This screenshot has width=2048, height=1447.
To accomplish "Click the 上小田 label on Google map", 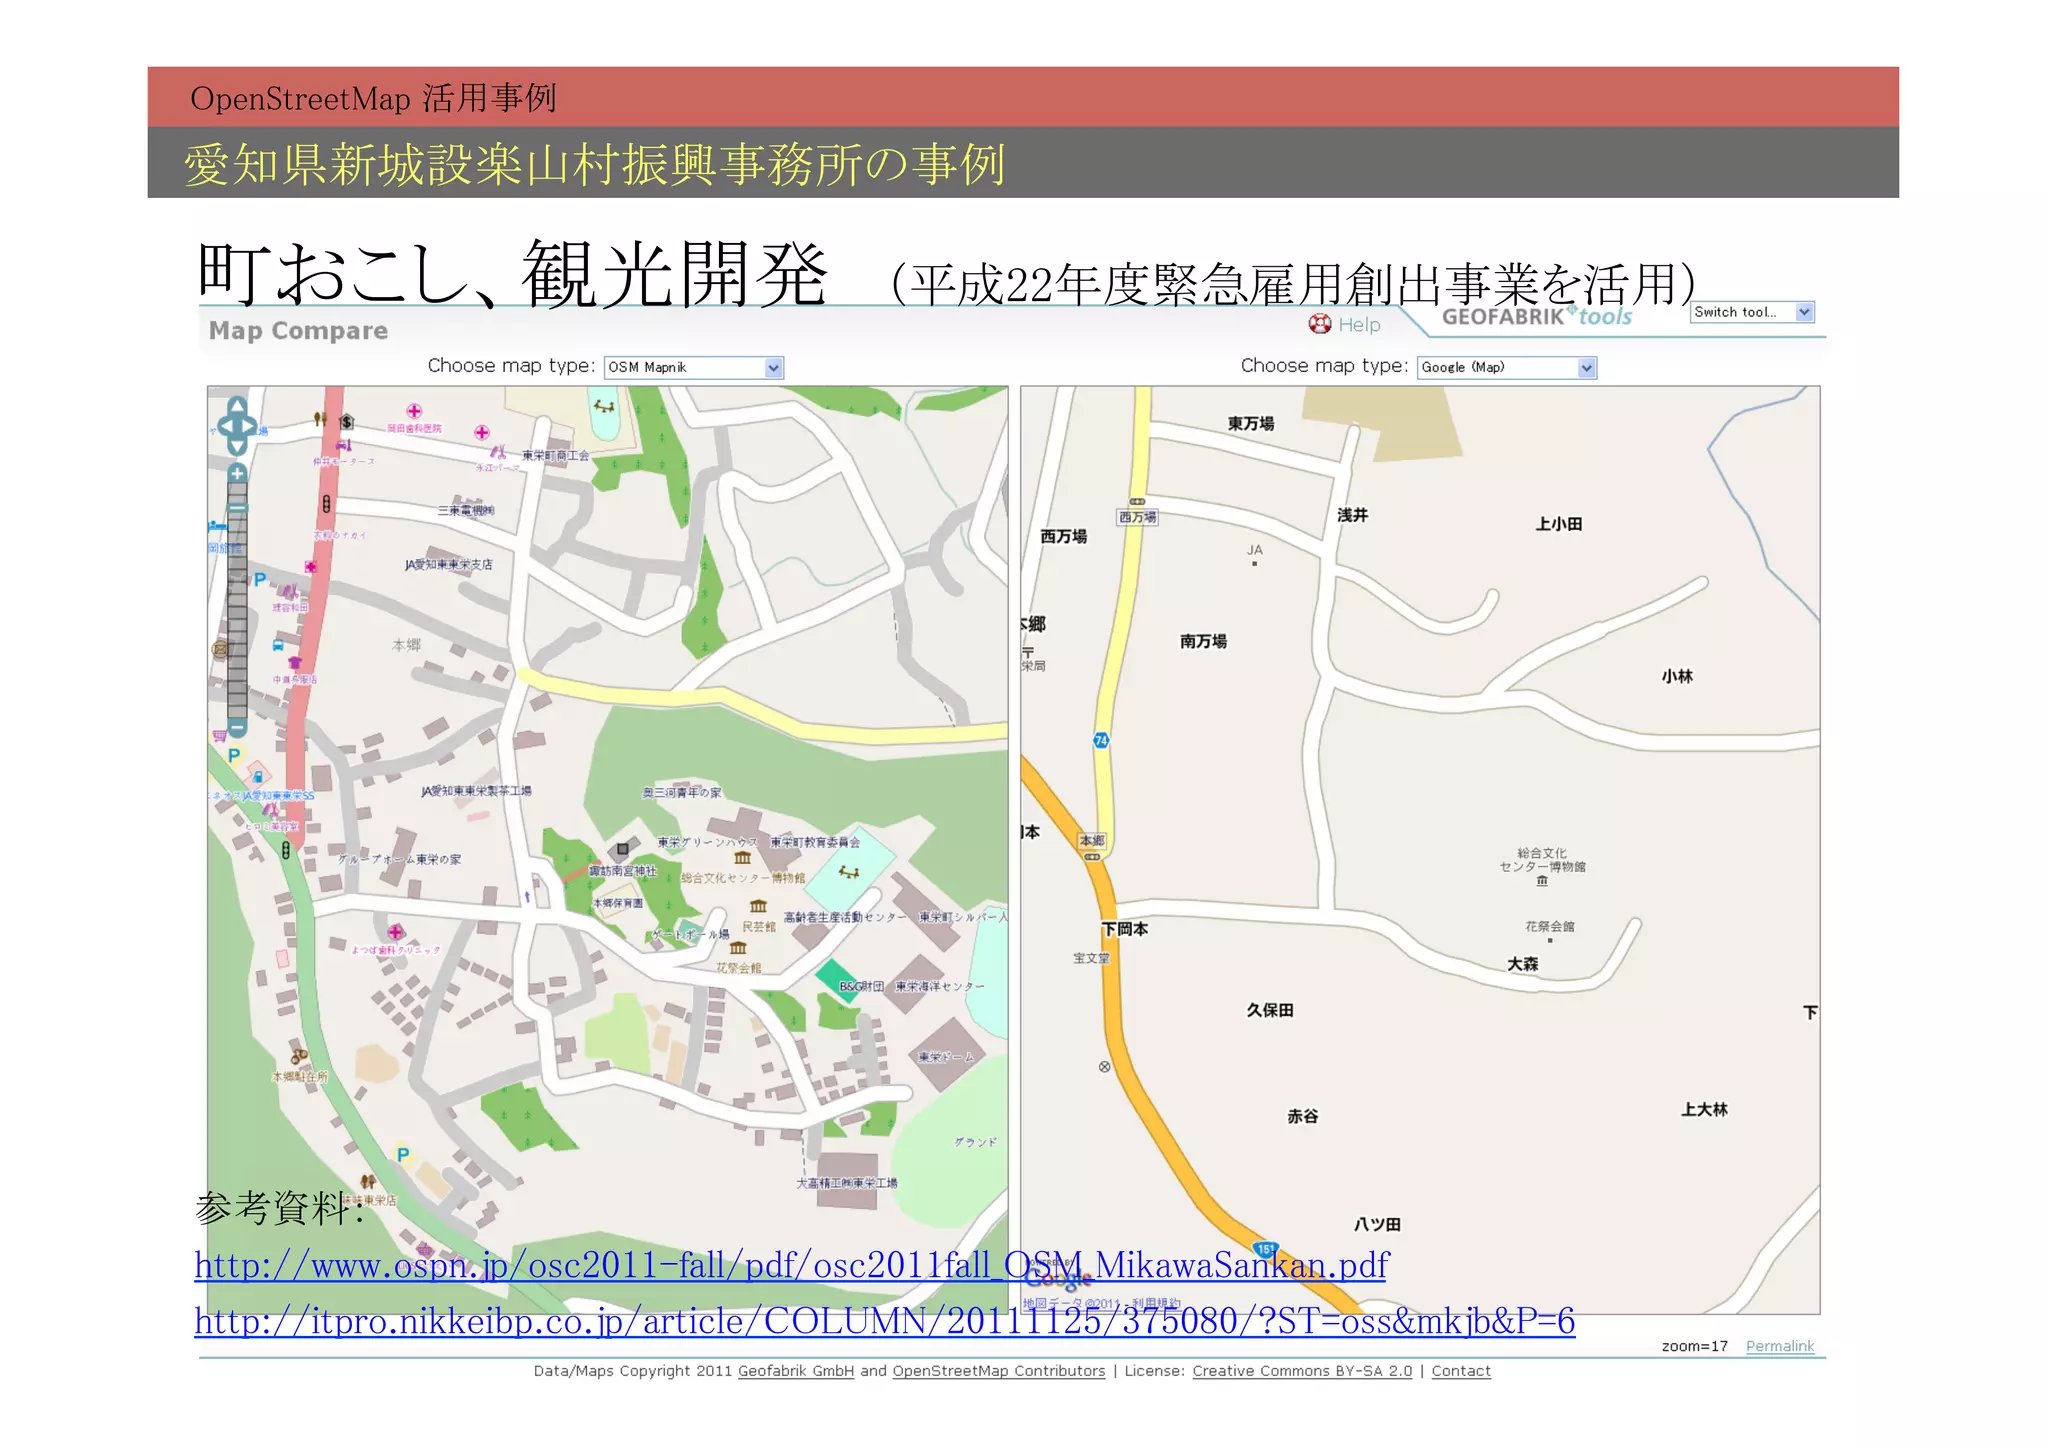I will click(1559, 524).
